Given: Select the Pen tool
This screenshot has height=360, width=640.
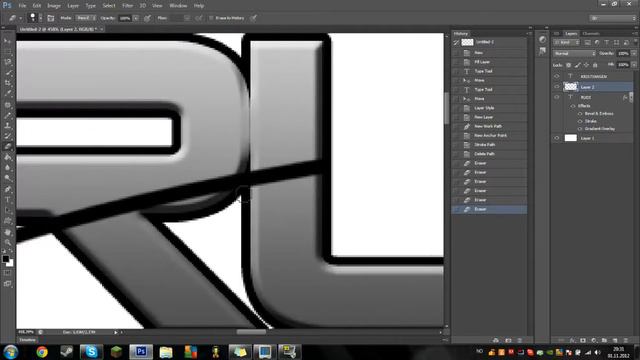Looking at the screenshot, I should click(x=7, y=189).
